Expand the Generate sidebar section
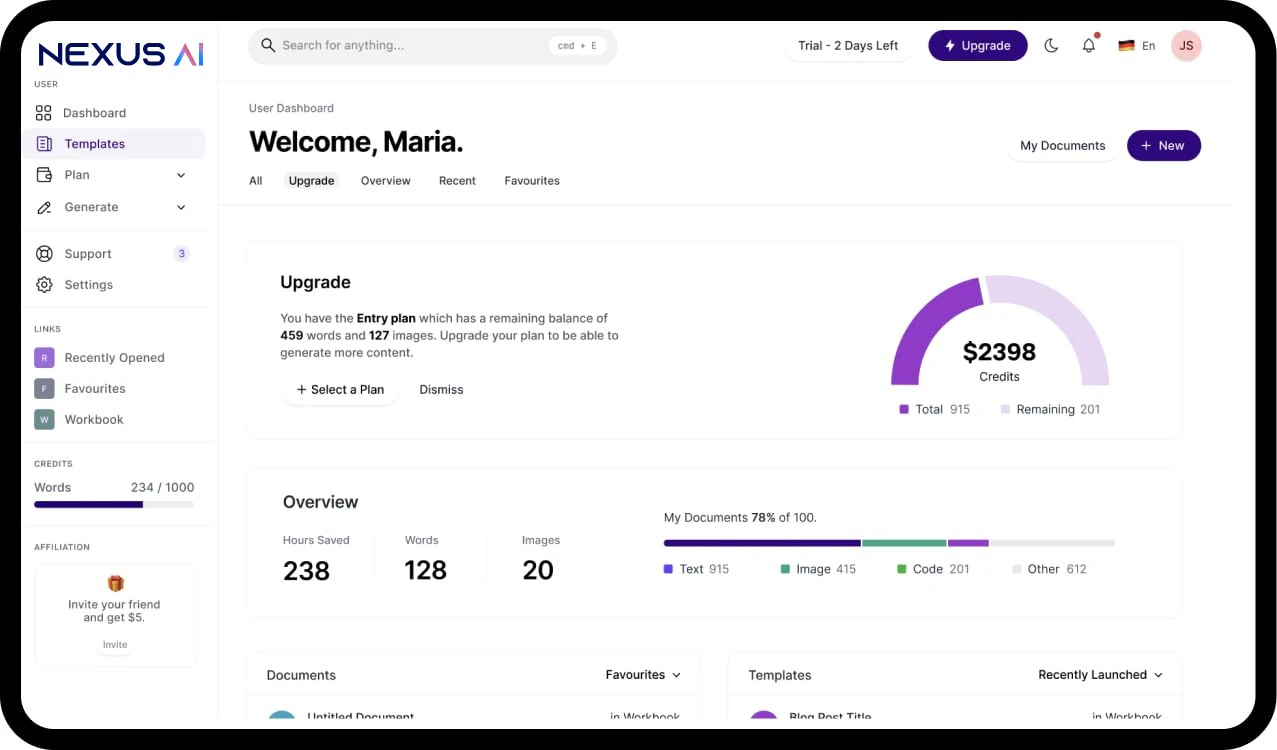The width and height of the screenshot is (1277, 750). pyautogui.click(x=180, y=207)
